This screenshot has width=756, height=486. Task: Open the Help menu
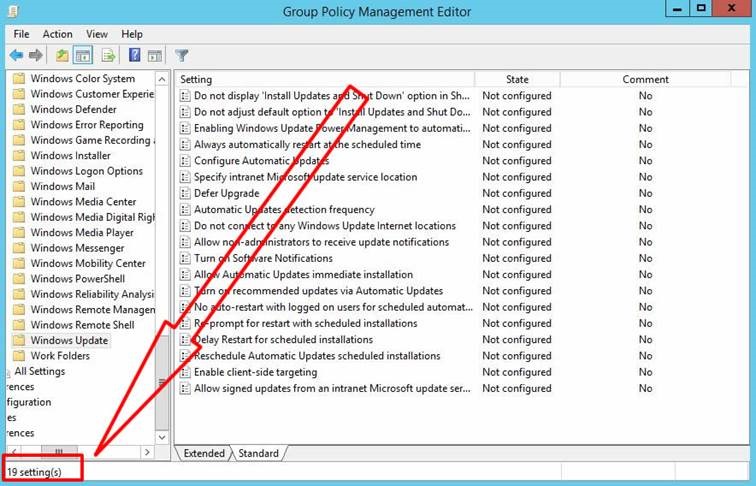tap(132, 34)
